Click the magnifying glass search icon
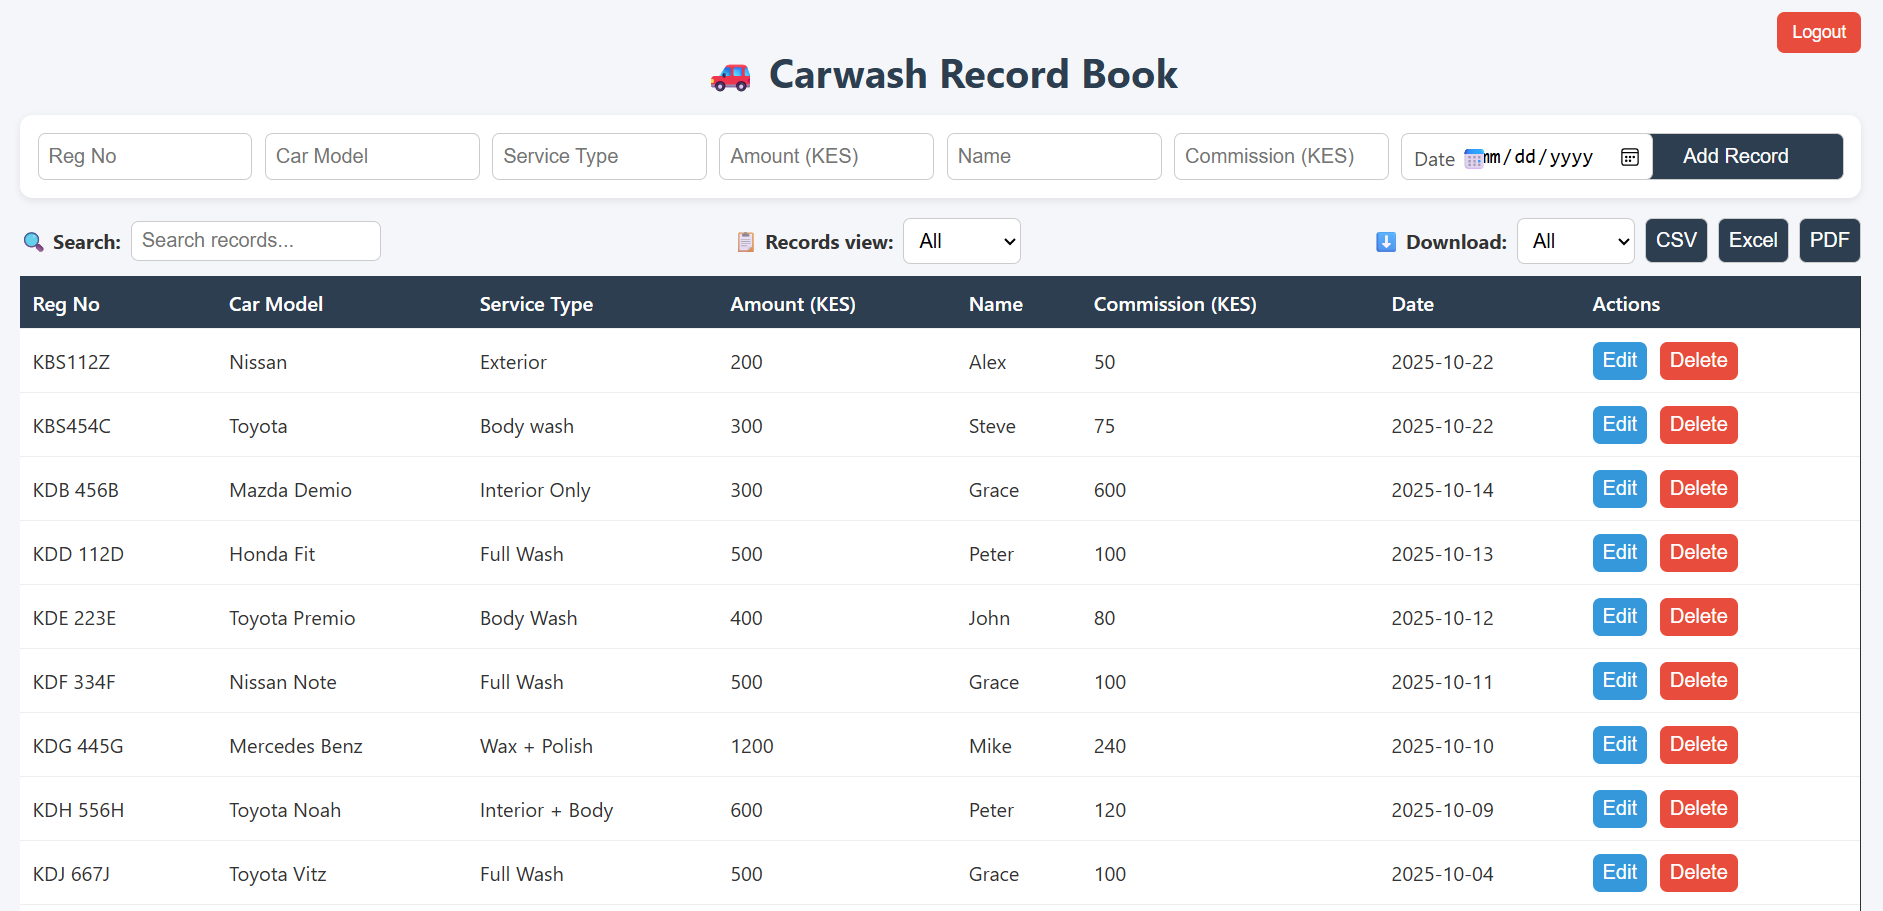1883x911 pixels. [x=33, y=241]
